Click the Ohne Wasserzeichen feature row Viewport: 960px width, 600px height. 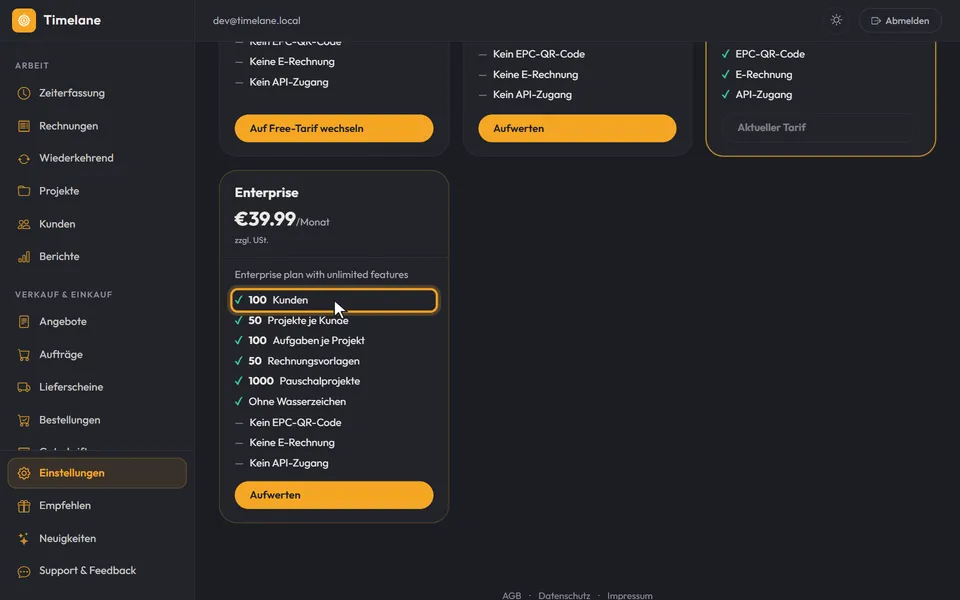[334, 402]
